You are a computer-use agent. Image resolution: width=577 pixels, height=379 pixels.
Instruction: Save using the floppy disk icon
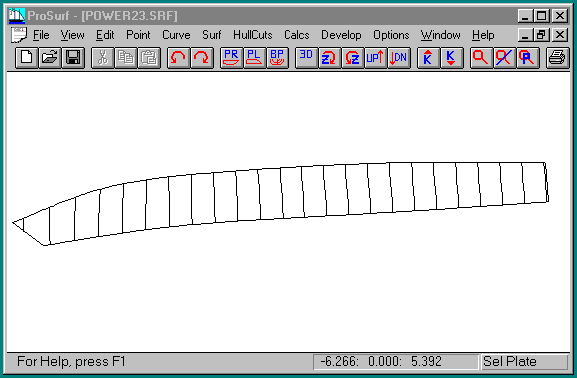(x=73, y=58)
